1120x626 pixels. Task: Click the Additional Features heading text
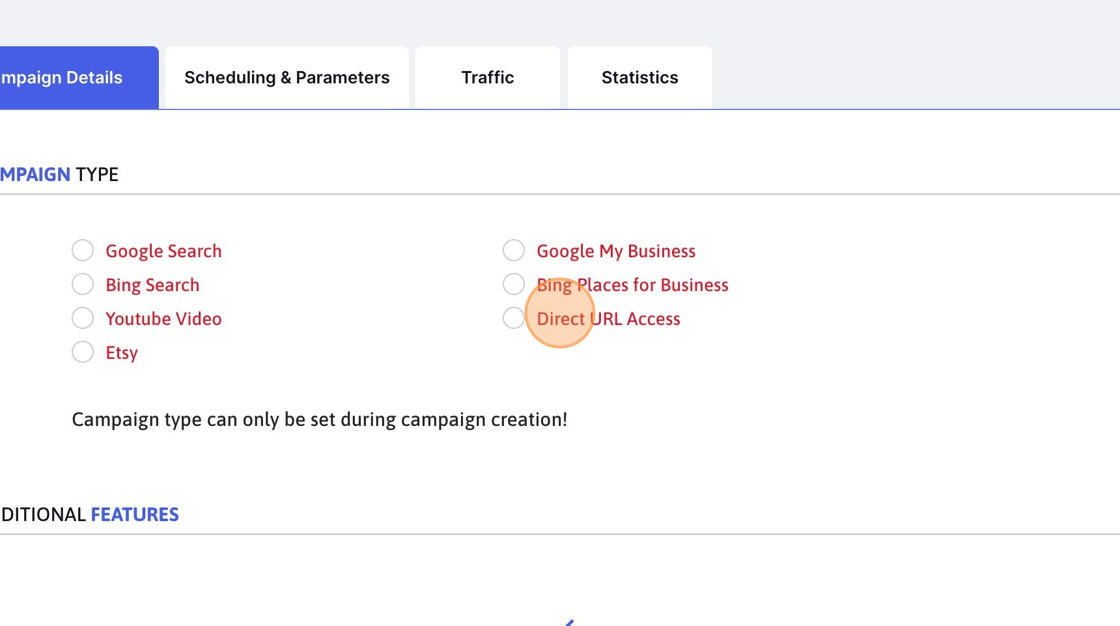tap(89, 515)
